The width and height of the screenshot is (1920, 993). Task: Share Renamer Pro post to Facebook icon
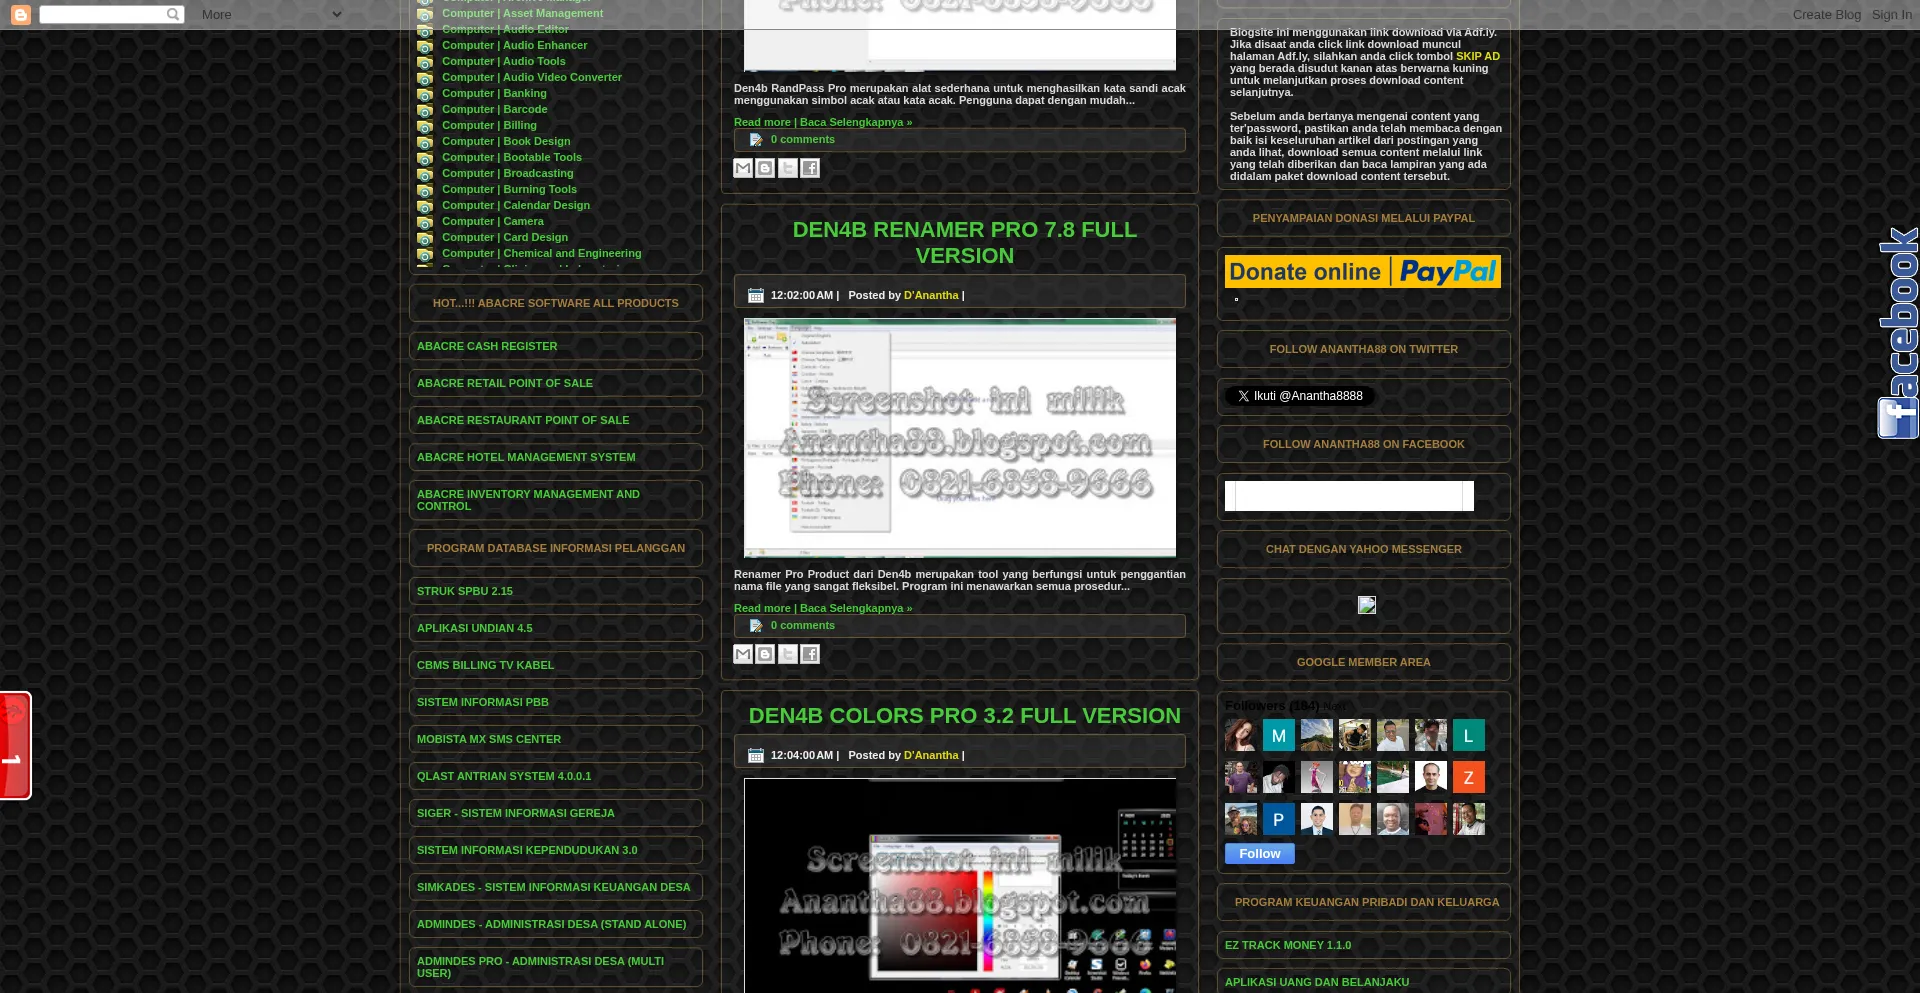810,654
